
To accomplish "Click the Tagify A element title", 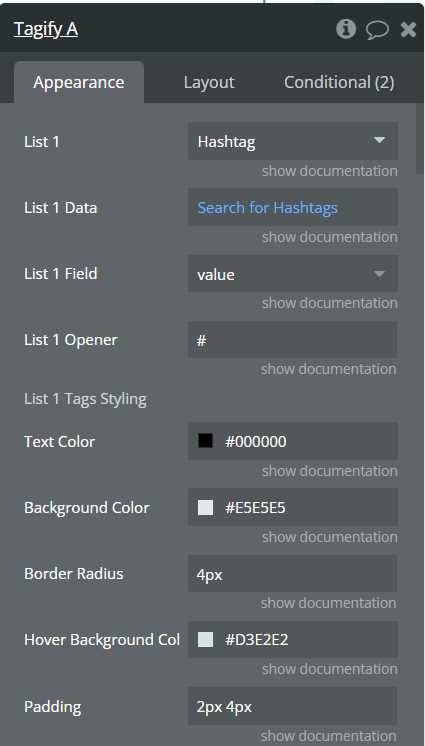I will click(46, 29).
